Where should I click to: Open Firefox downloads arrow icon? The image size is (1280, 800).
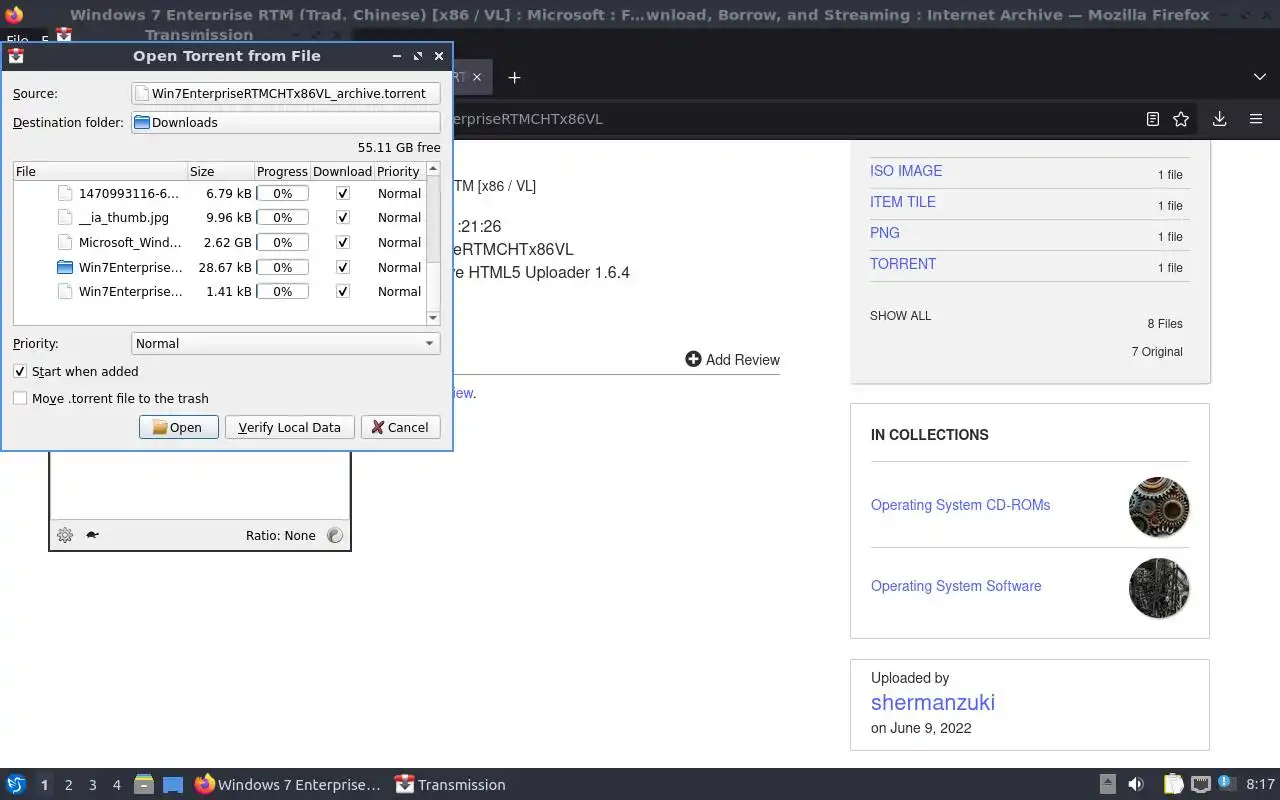(1219, 119)
